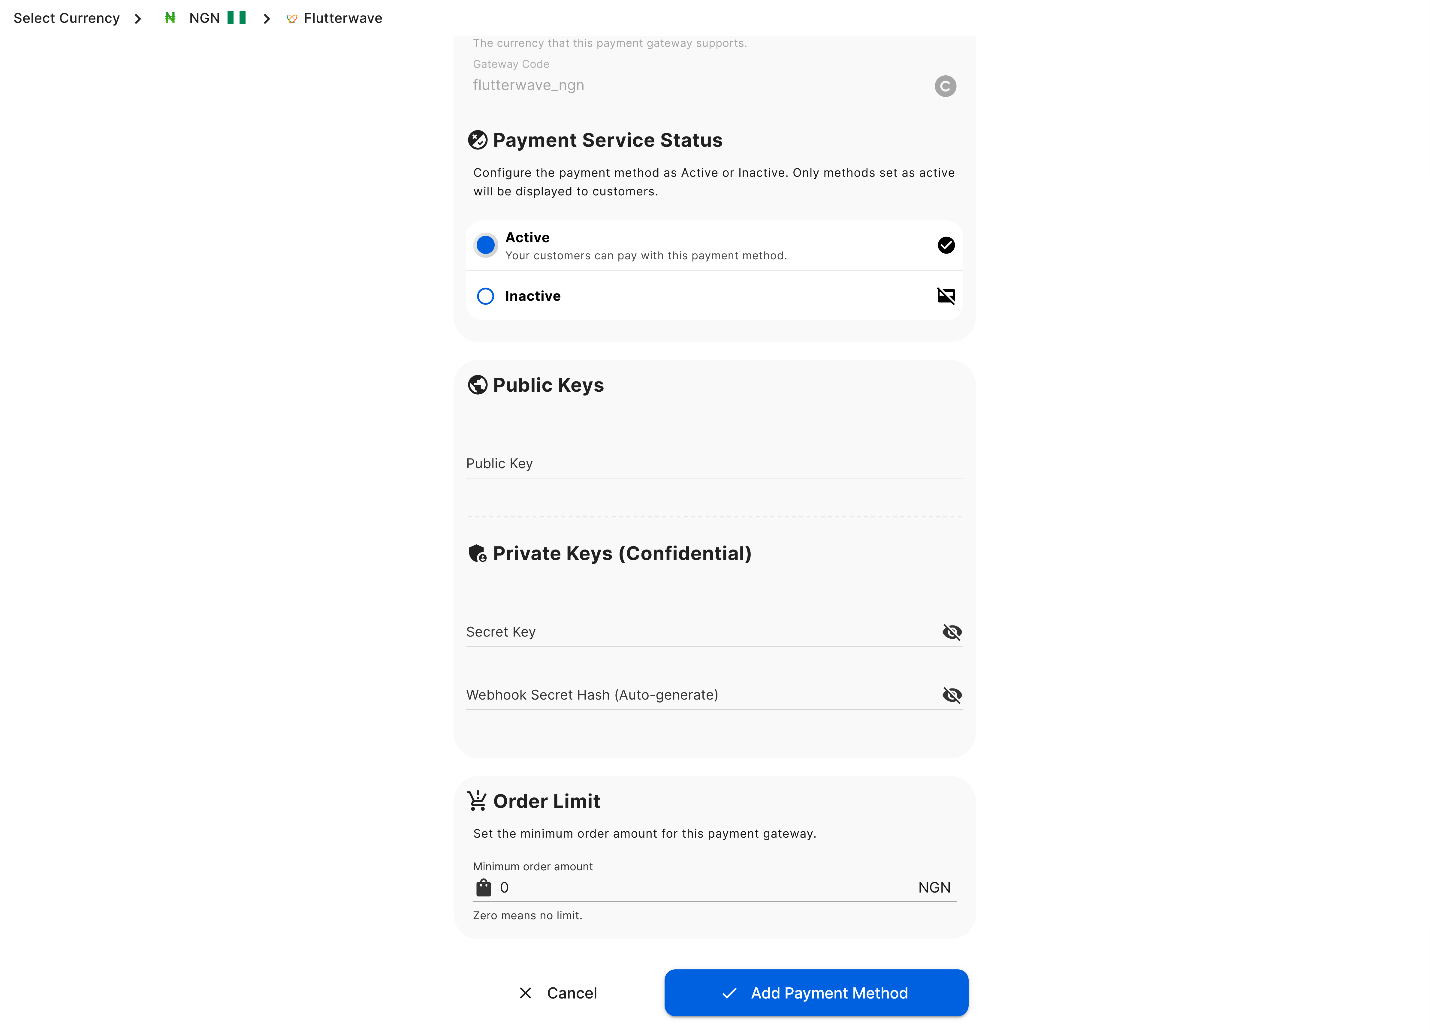Screen dimensions: 1430x1030
Task: Click the Public Key input field
Action: click(714, 463)
